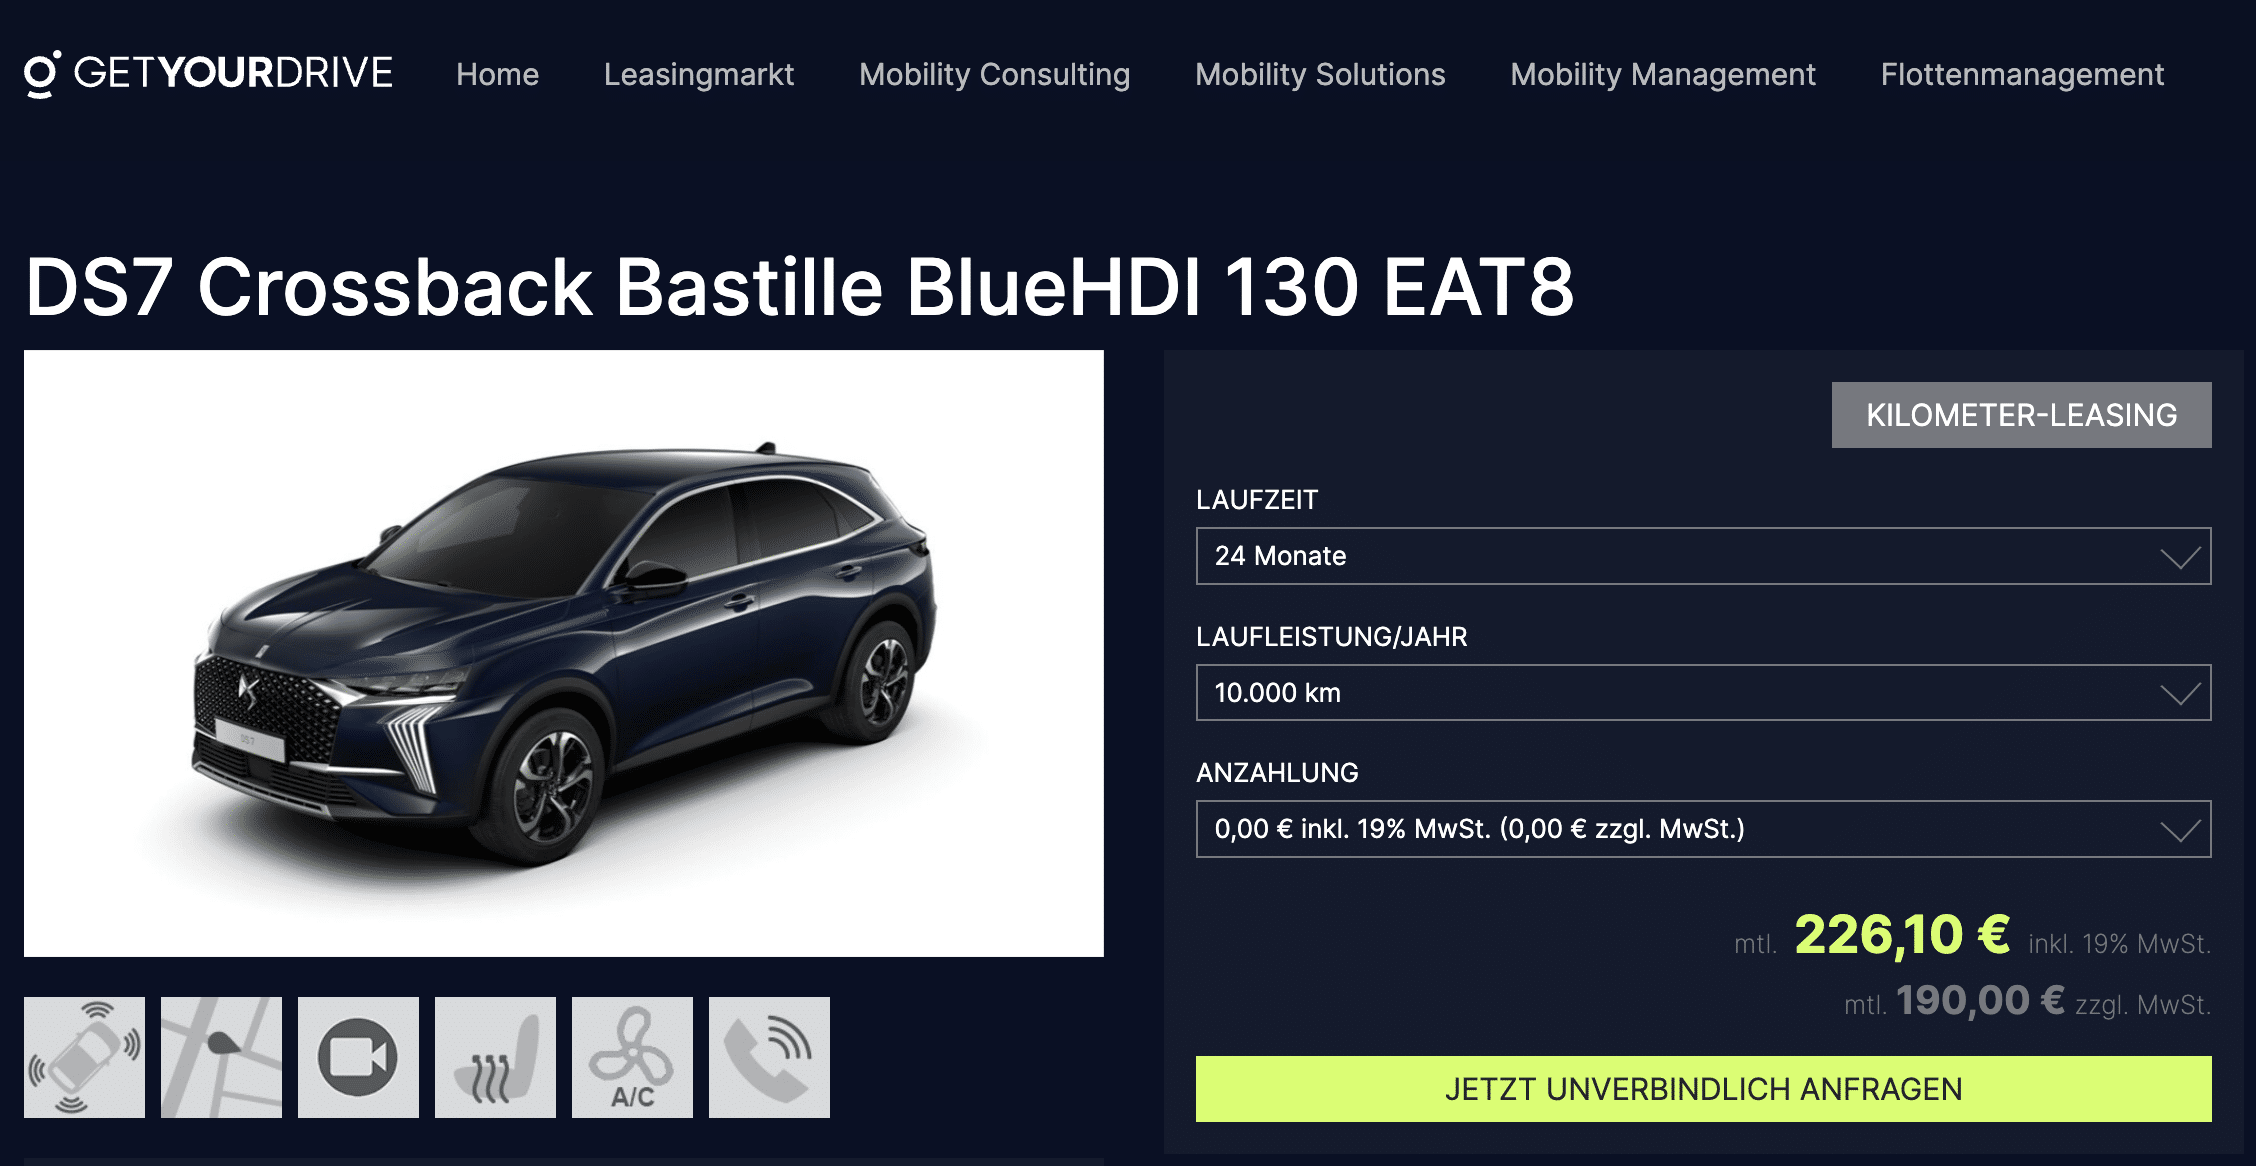
Task: Click Jetzt unverbindlich anfragen button
Action: tap(1703, 1089)
